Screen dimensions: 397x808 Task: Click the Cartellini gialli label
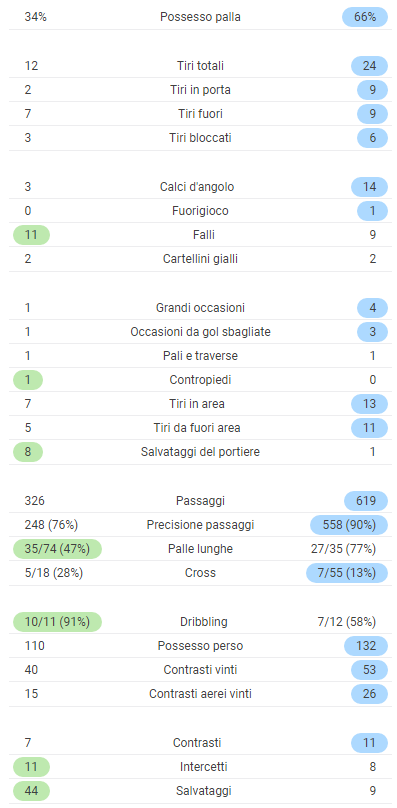click(x=200, y=259)
